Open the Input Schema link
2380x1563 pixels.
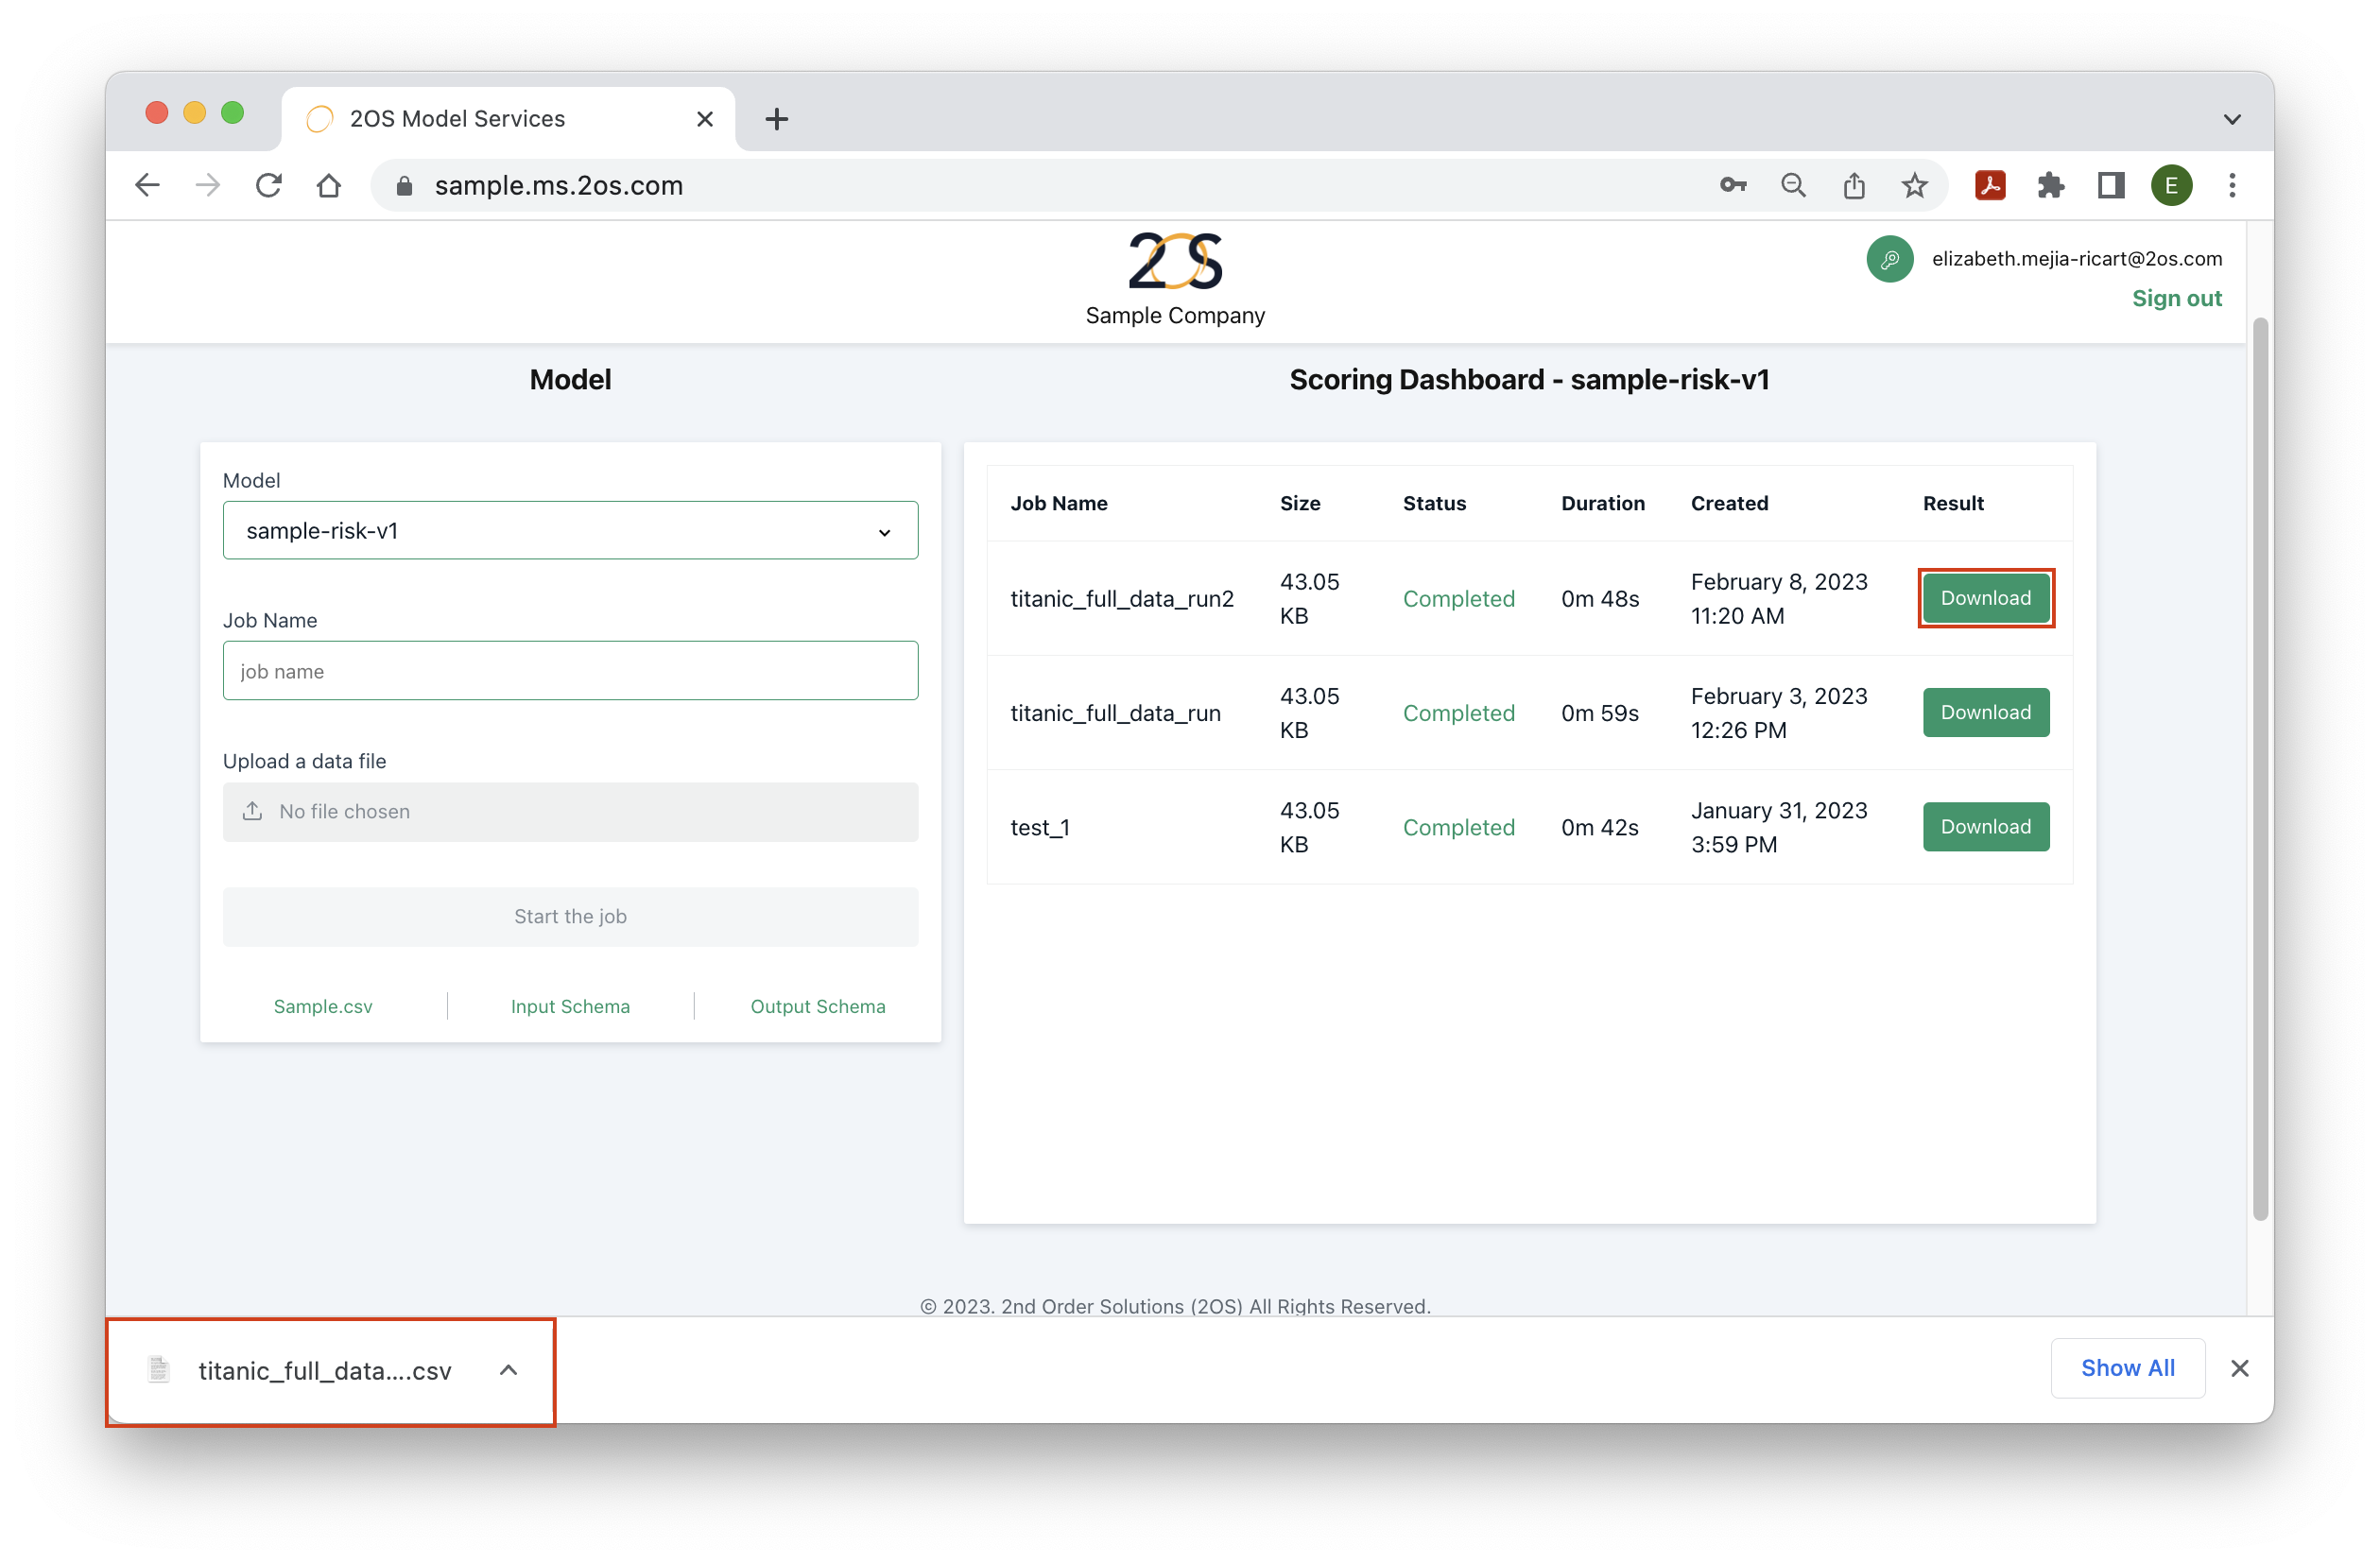tap(570, 1006)
